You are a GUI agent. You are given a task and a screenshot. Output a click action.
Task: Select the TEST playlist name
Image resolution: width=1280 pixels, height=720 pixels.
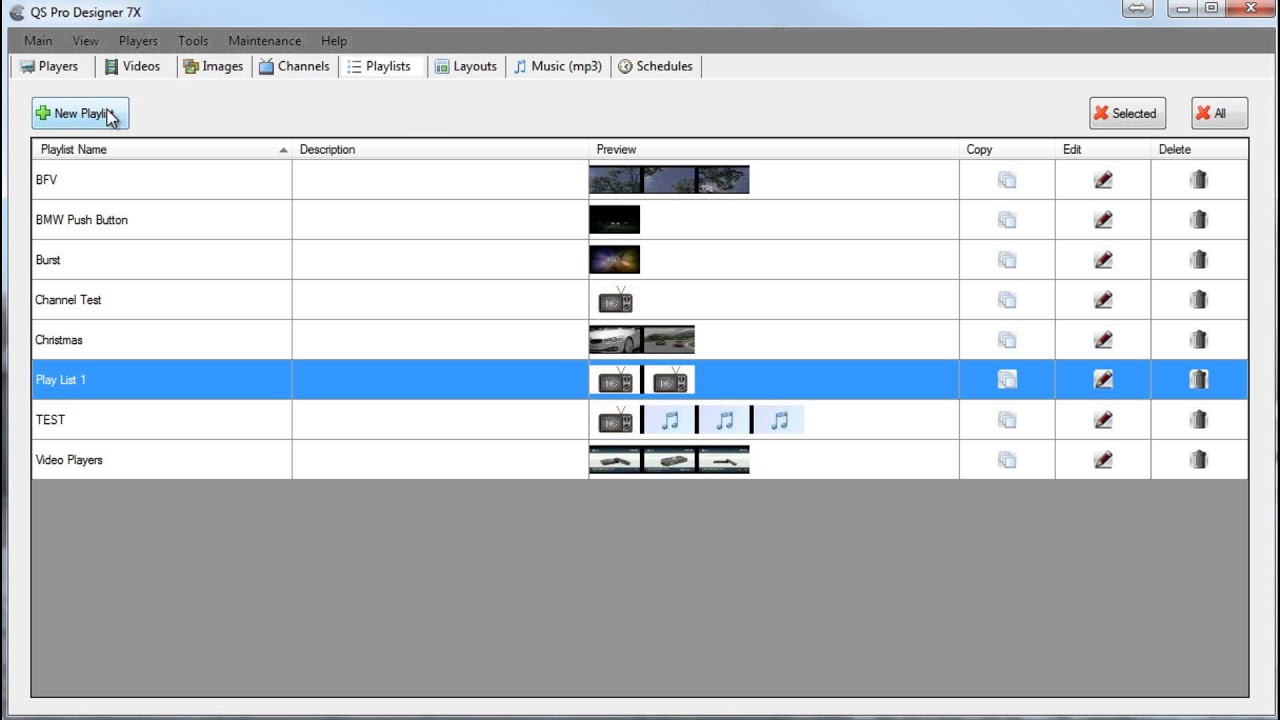(50, 420)
